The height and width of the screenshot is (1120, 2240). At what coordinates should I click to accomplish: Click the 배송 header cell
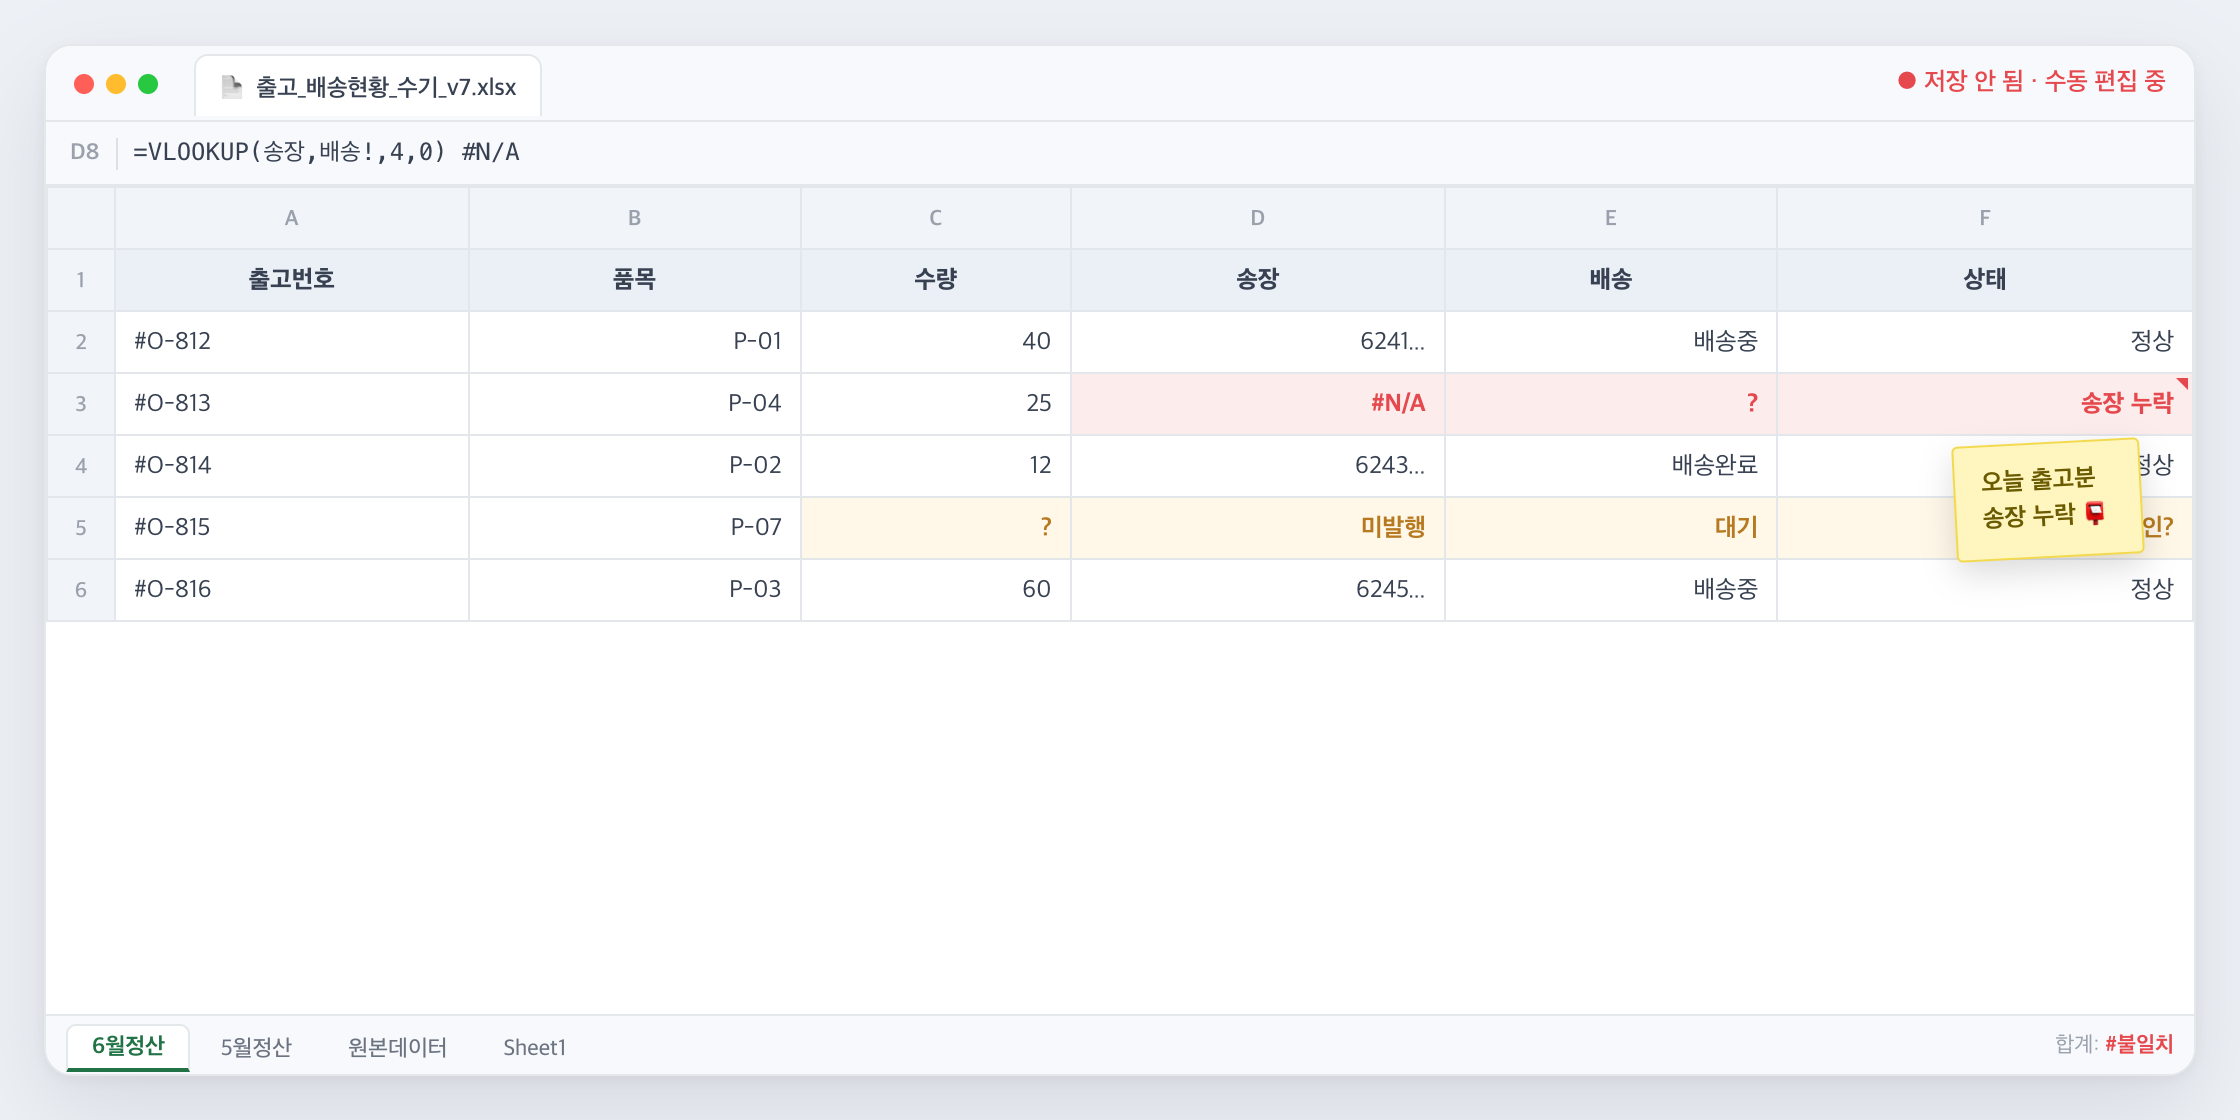[x=1610, y=280]
